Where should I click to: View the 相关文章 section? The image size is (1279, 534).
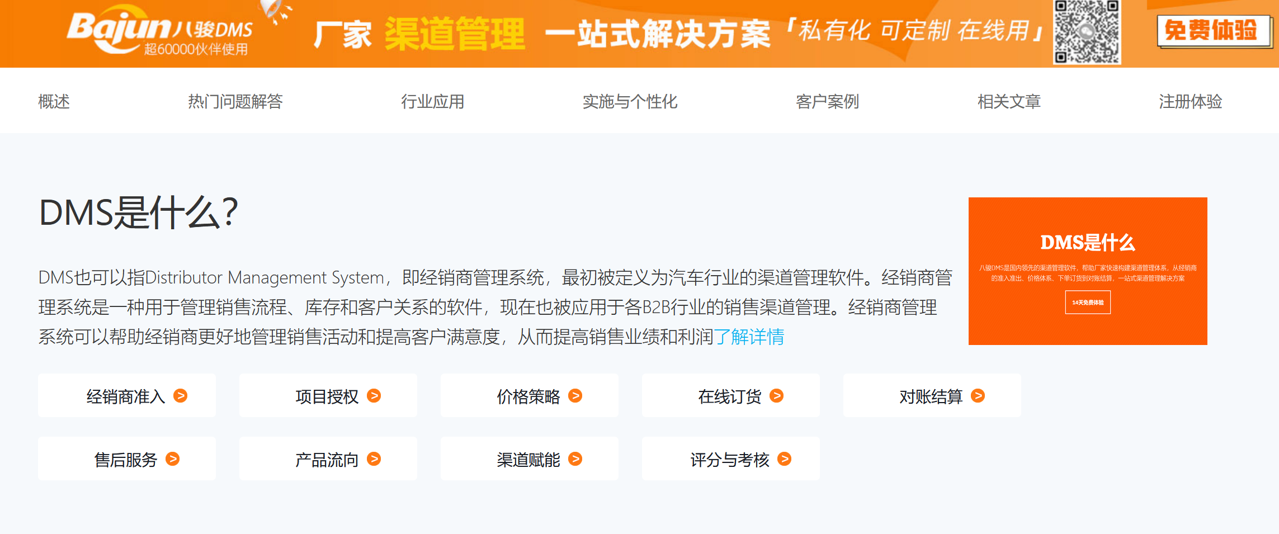[1009, 101]
